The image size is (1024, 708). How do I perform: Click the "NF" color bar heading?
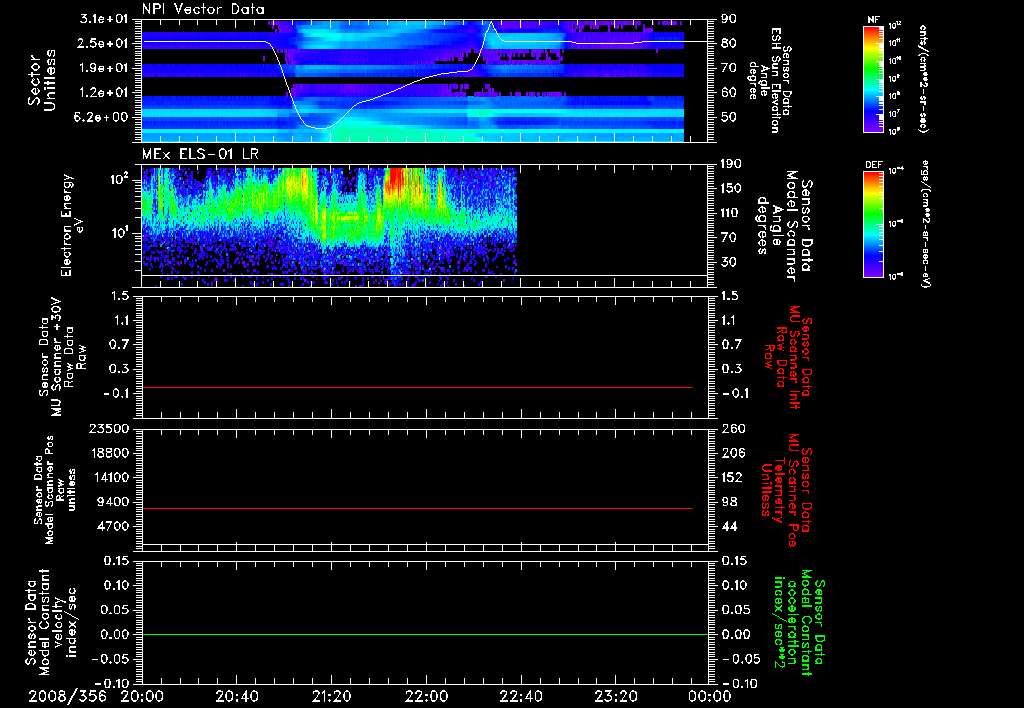tap(874, 20)
